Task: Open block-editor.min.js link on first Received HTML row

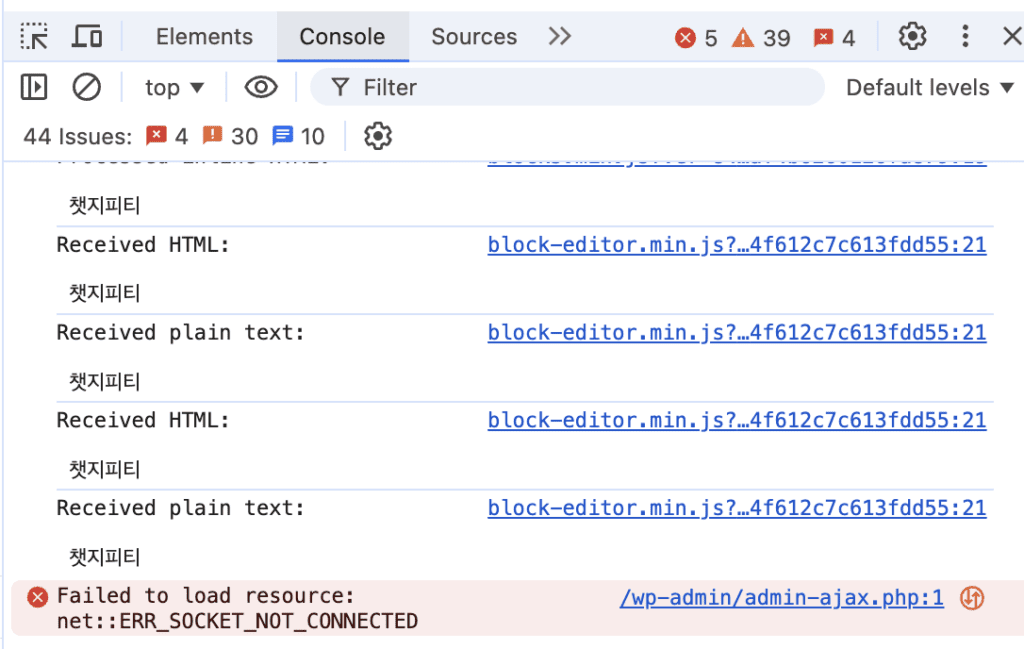Action: (x=737, y=245)
